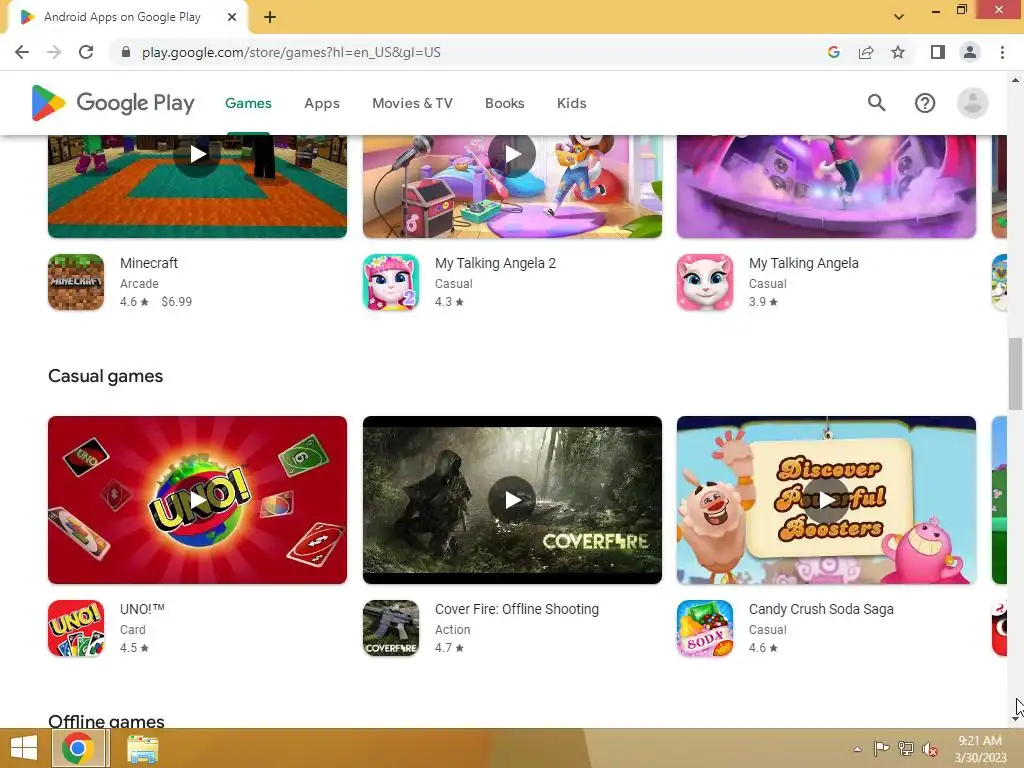This screenshot has height=768, width=1024.
Task: Go back with the browser back arrow
Action: click(x=22, y=52)
